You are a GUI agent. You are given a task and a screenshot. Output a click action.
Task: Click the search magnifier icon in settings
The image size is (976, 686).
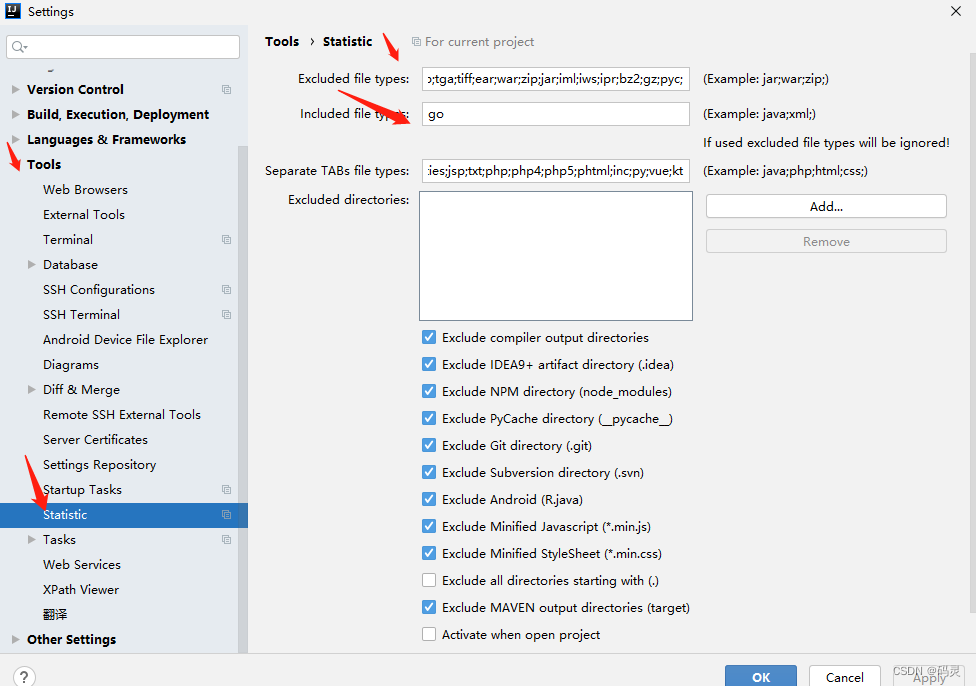coord(19,47)
